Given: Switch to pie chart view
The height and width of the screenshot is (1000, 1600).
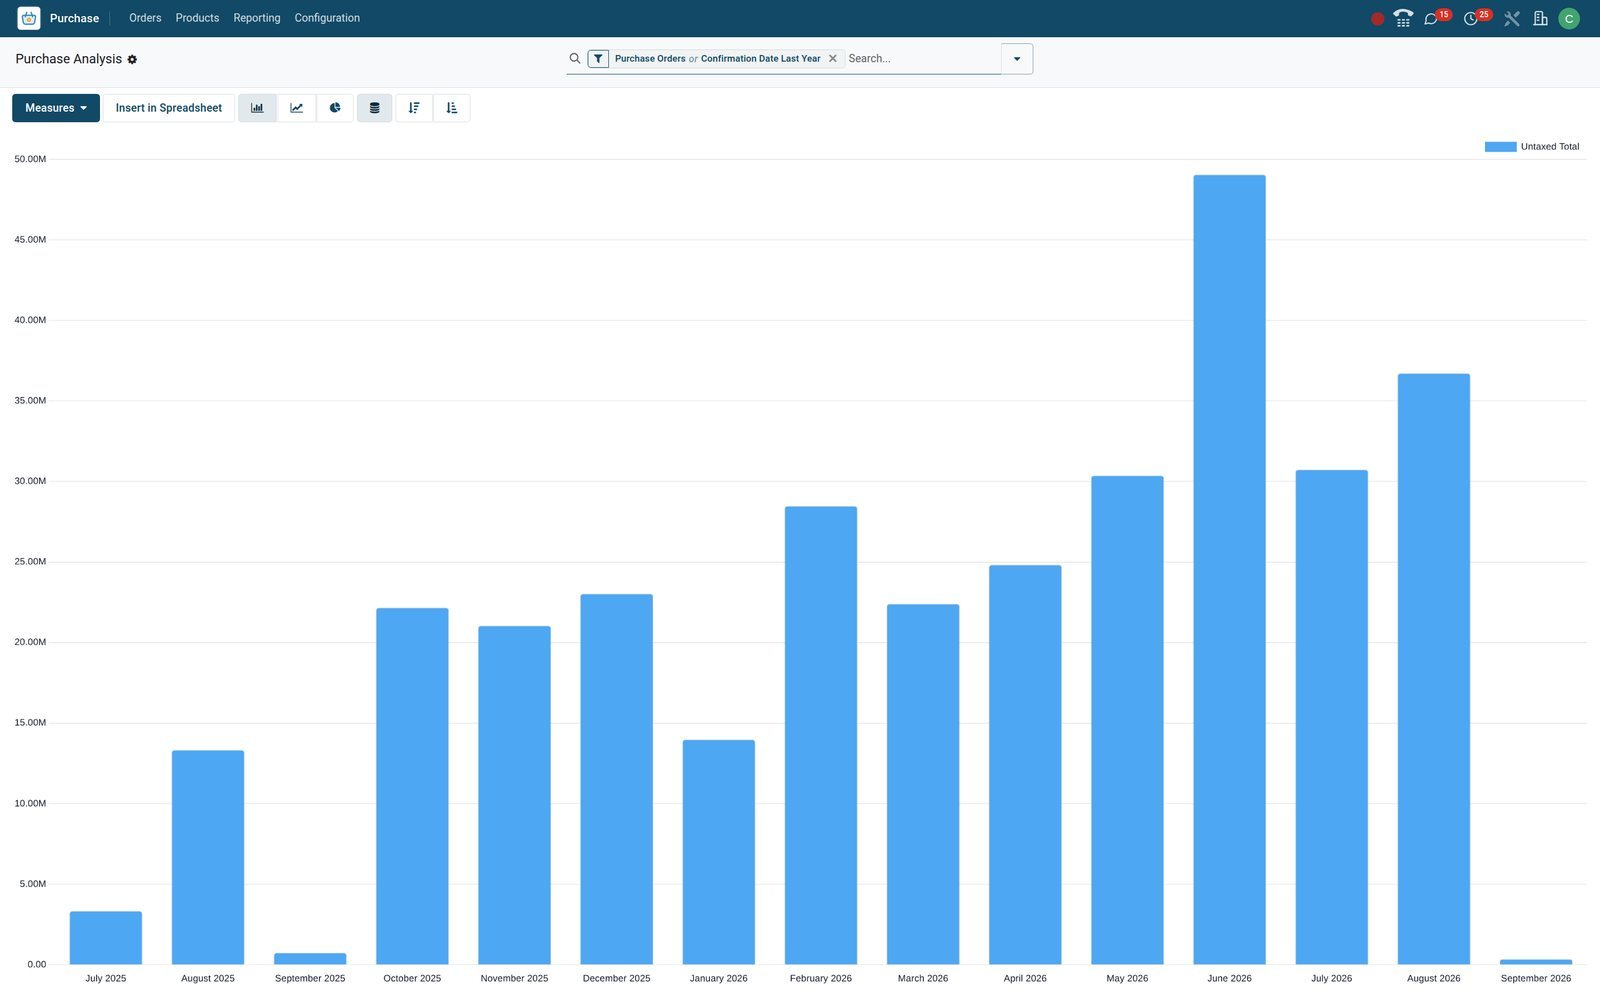Looking at the screenshot, I should (x=335, y=108).
